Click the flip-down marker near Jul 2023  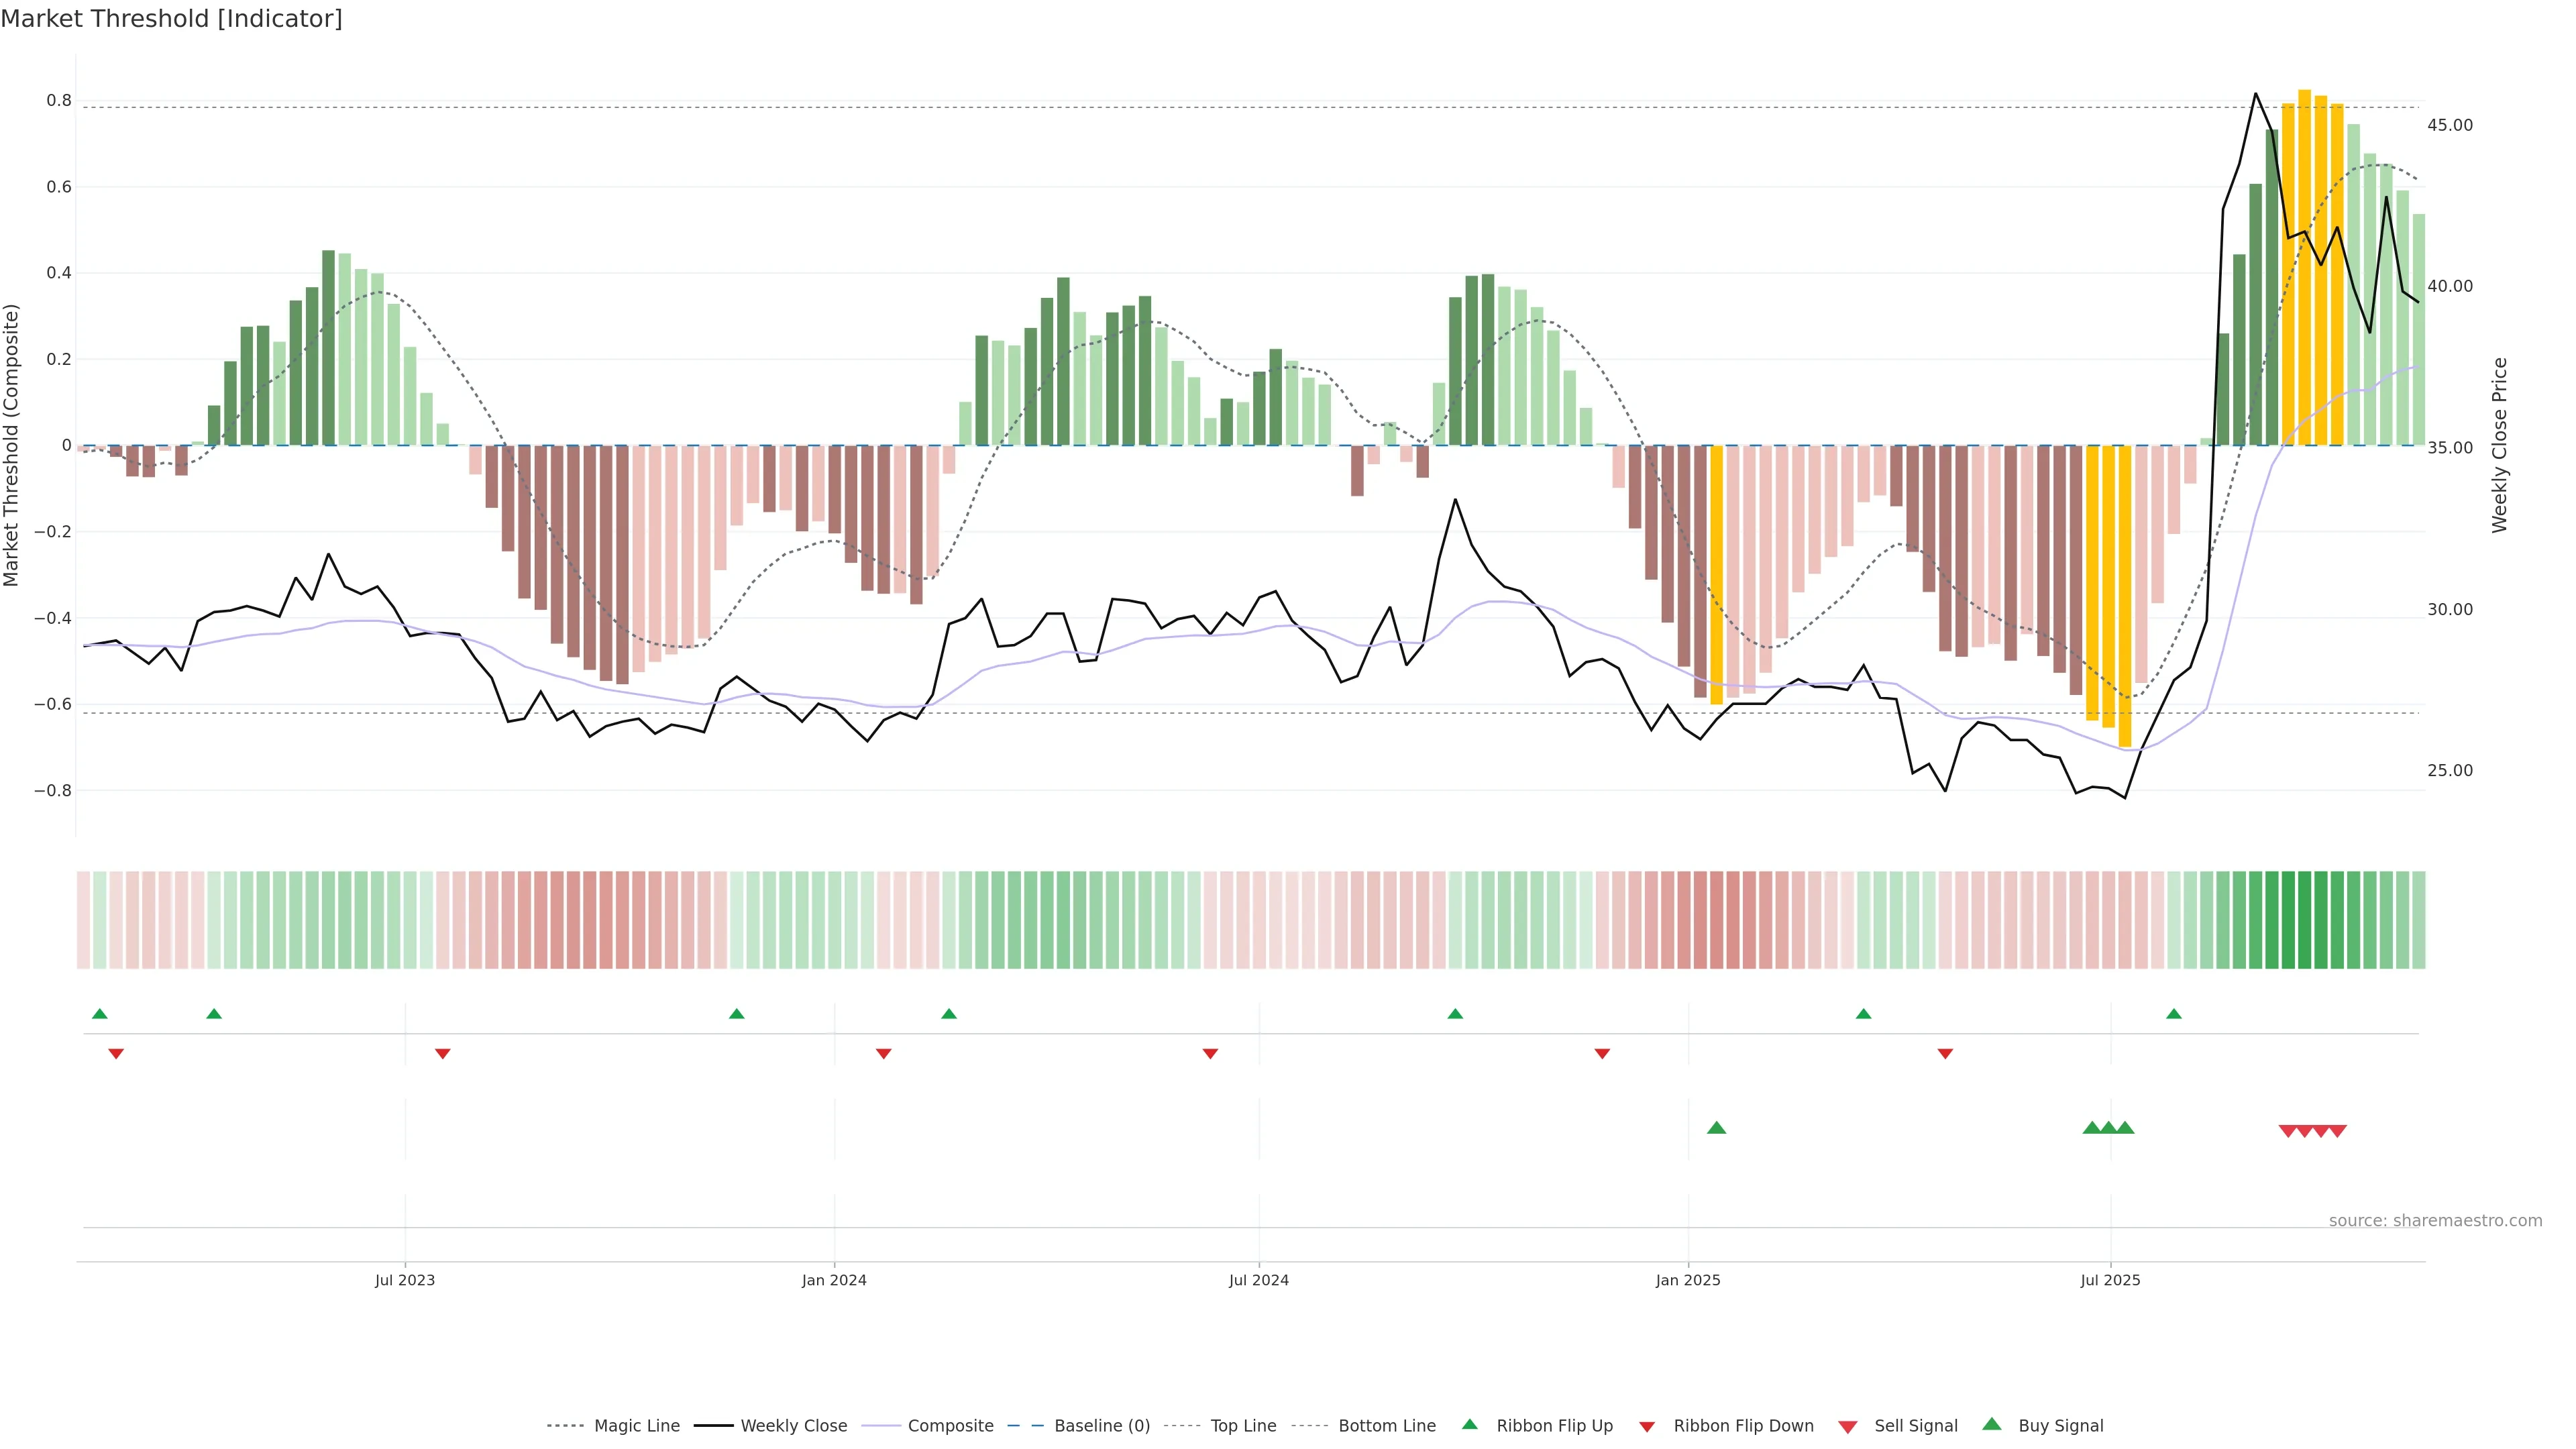click(443, 1053)
